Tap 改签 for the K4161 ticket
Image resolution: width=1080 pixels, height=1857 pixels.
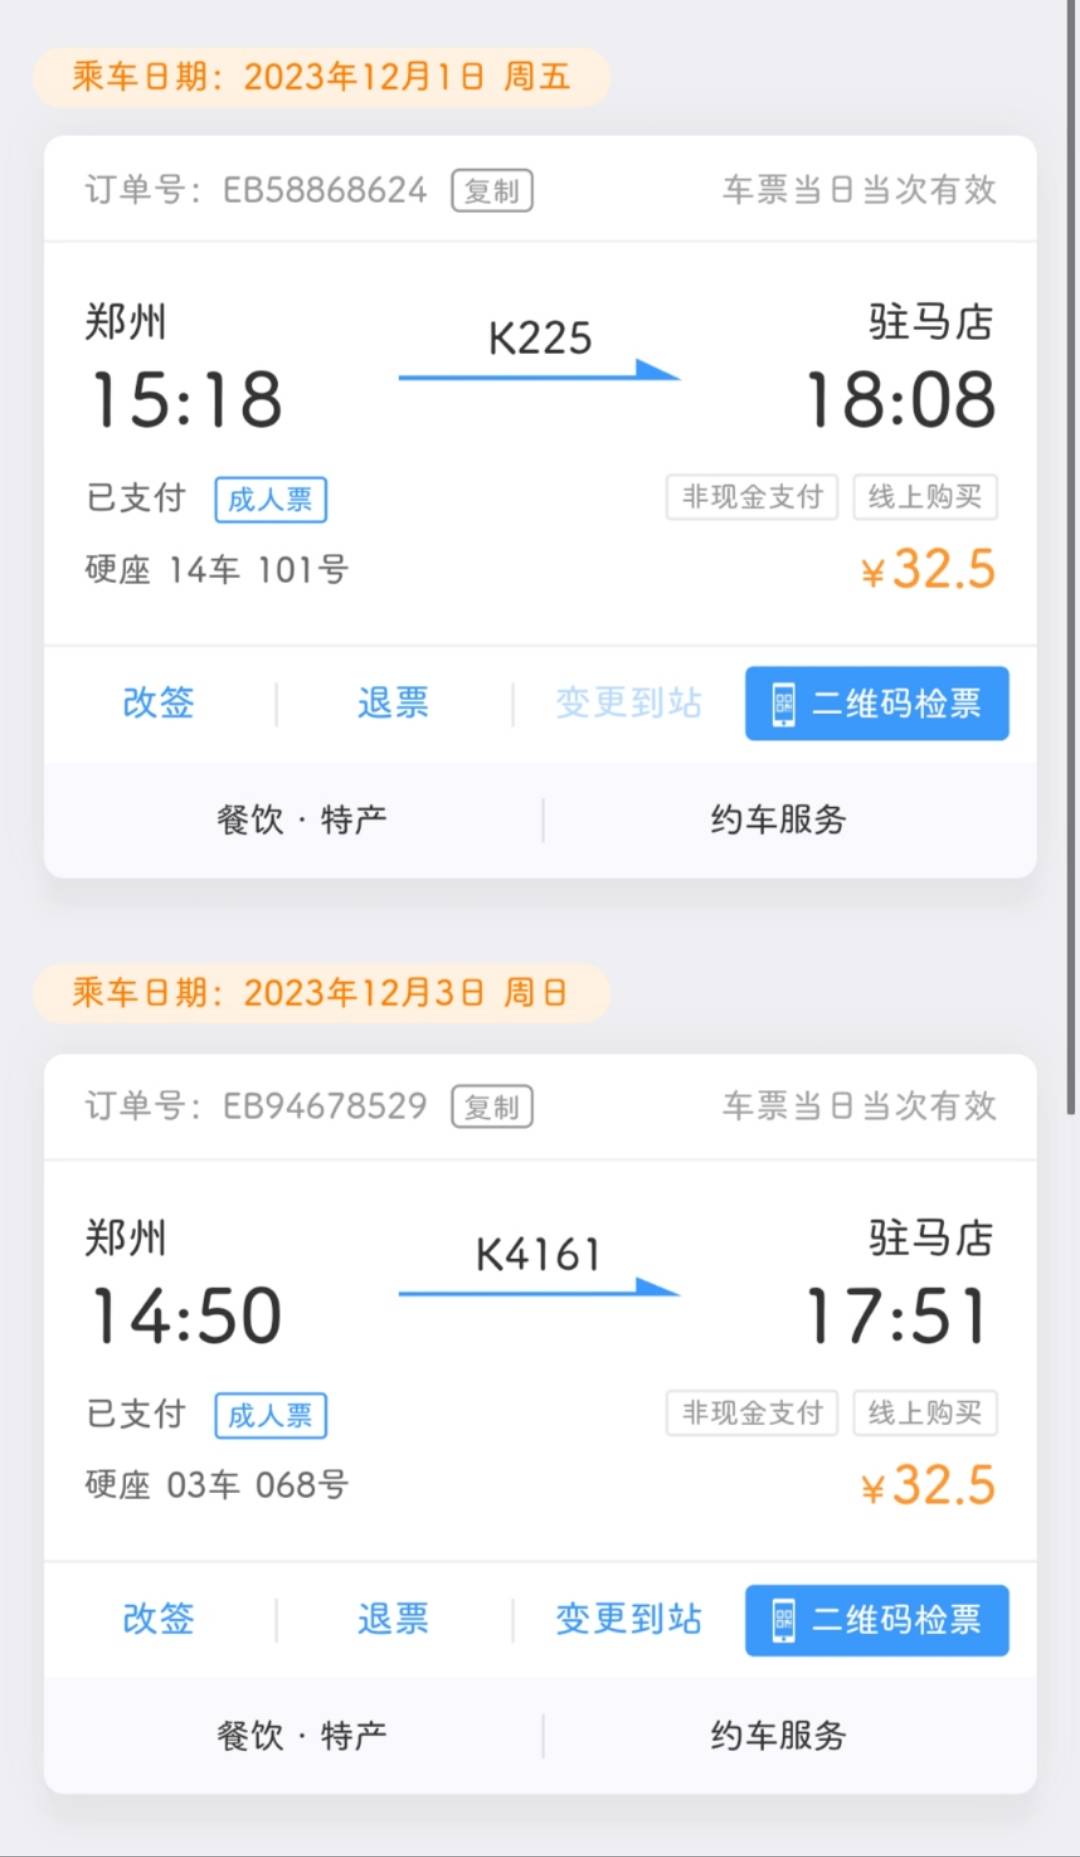(158, 1619)
